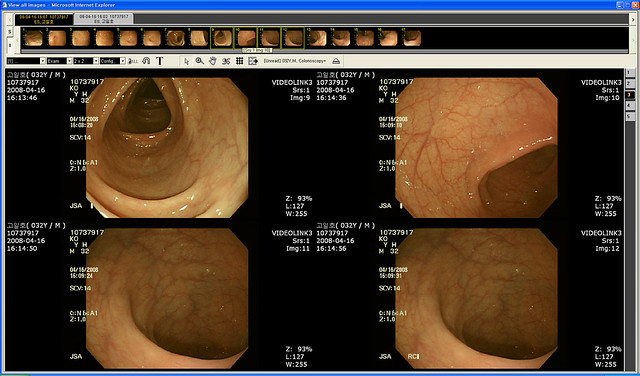Select highlighted thumbnail number 12
This screenshot has height=376, width=640.
click(293, 38)
